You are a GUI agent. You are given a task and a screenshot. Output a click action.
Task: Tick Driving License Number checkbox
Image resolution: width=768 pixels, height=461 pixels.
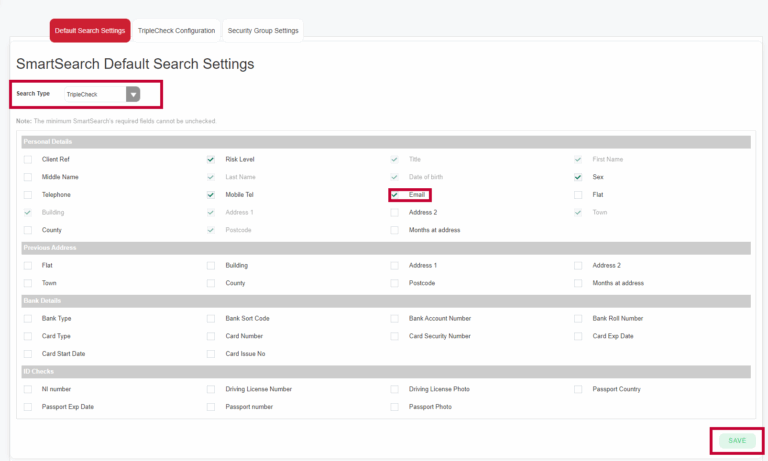click(211, 389)
